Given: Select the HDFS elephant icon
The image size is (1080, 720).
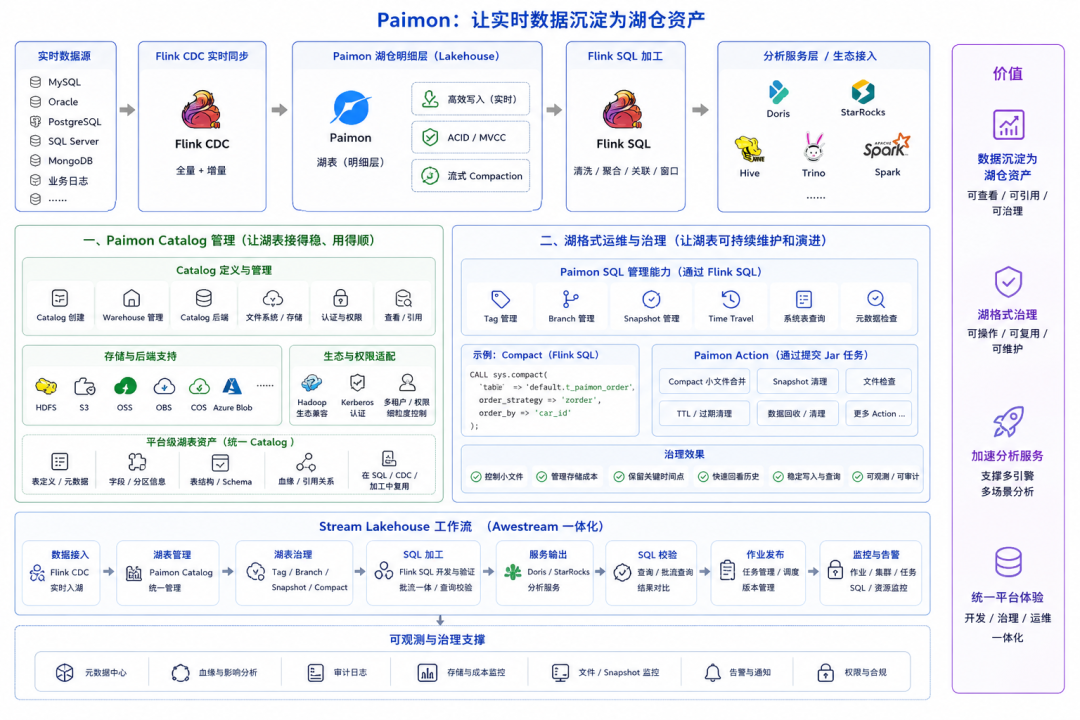Looking at the screenshot, I should point(46,387).
